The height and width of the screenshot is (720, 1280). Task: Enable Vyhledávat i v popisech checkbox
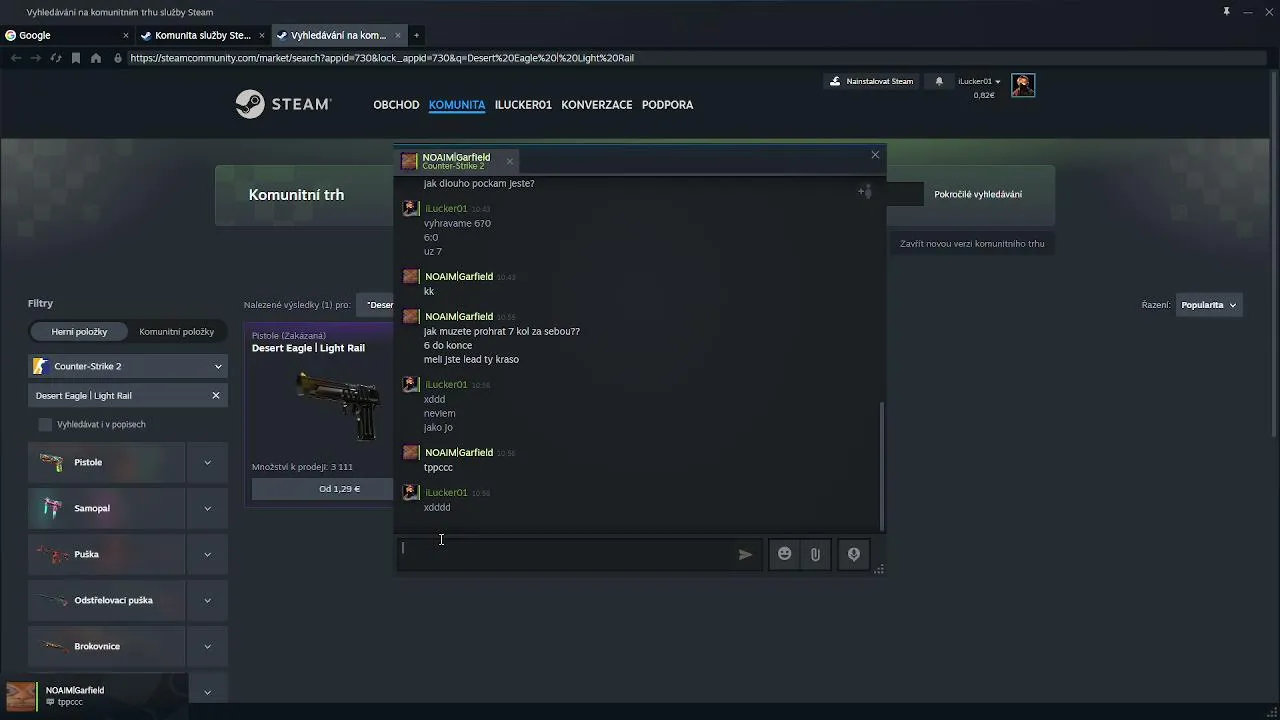45,424
